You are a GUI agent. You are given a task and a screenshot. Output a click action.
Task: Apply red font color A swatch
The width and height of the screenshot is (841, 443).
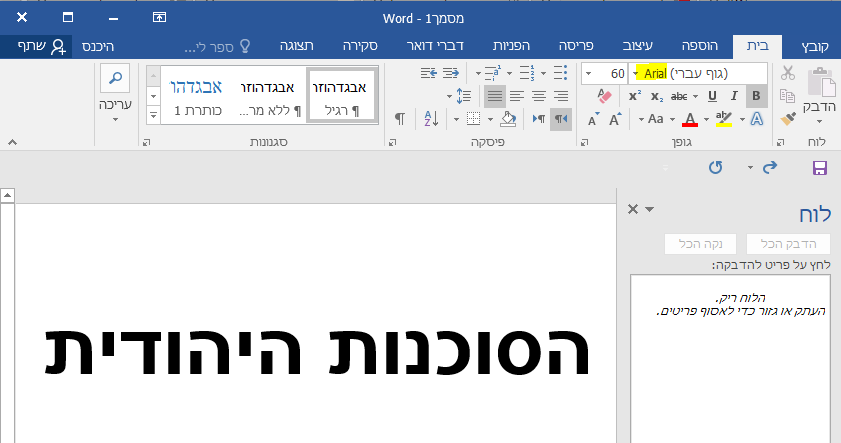(x=690, y=119)
